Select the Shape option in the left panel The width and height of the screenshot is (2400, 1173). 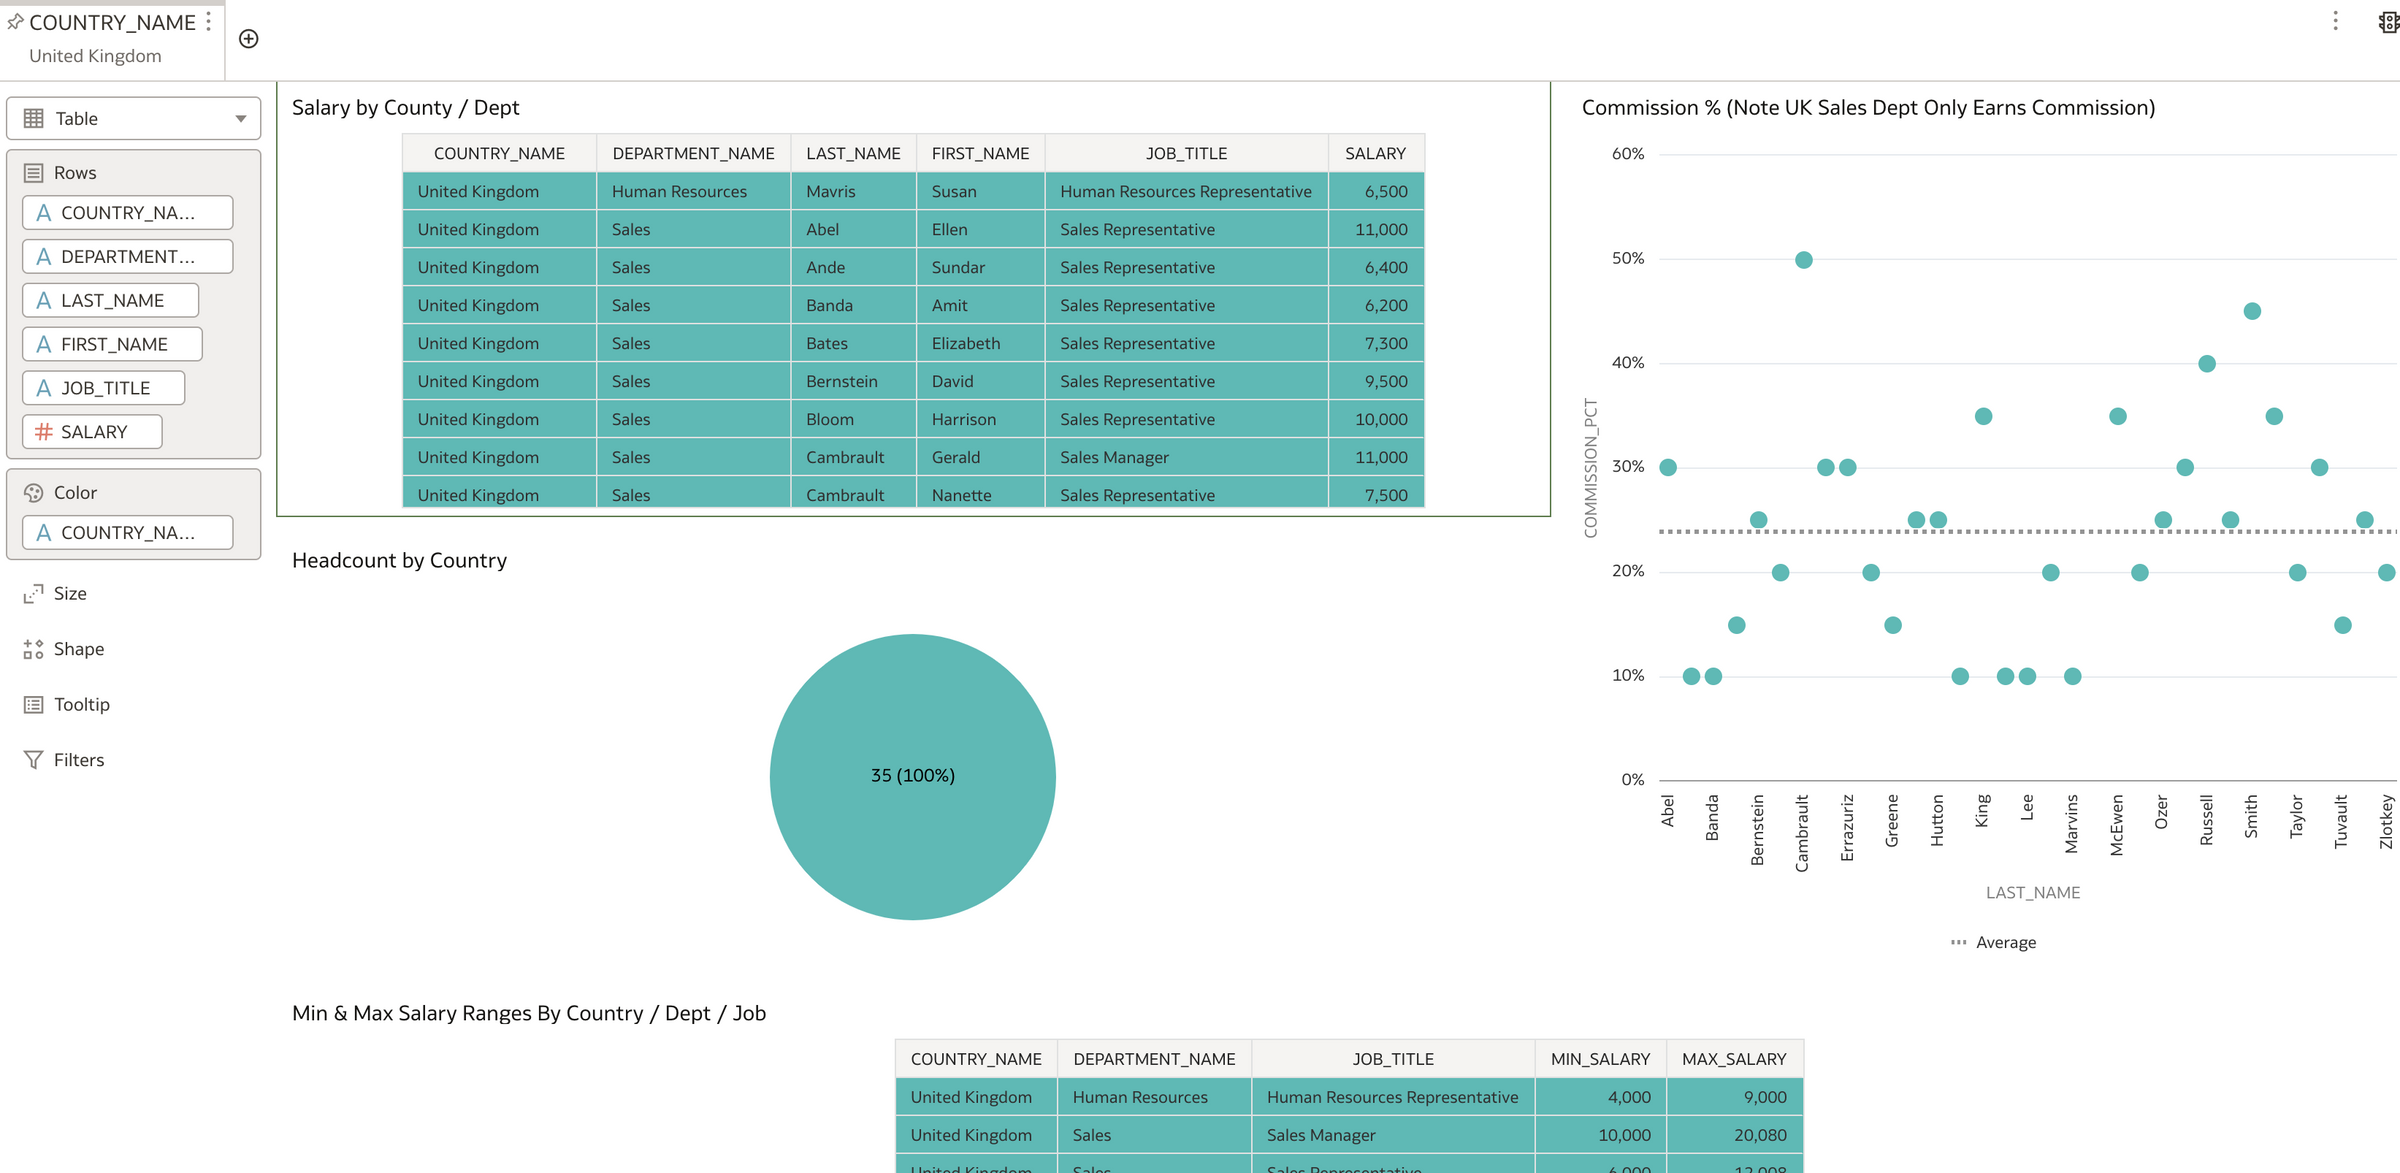click(x=78, y=649)
